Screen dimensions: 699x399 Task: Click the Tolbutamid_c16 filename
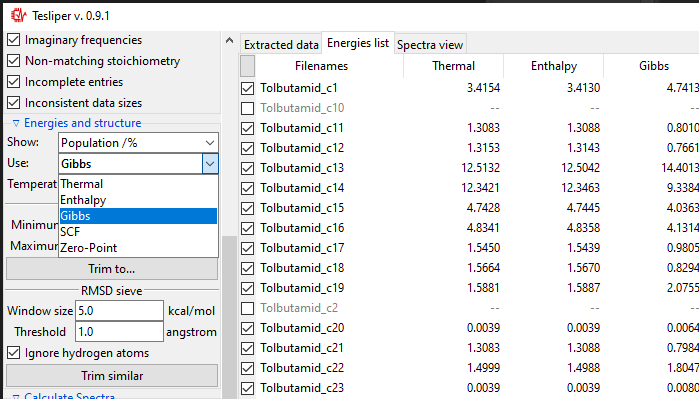(302, 228)
